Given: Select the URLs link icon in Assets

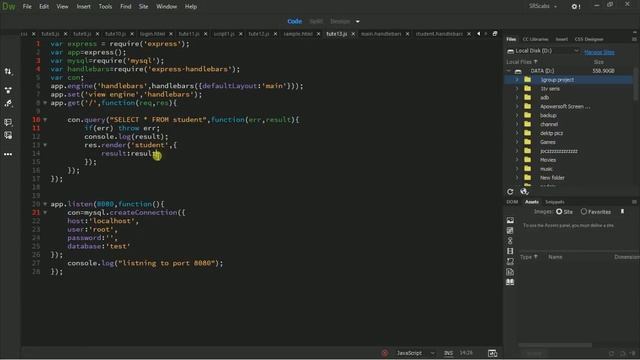Looking at the screenshot, I should (x=510, y=241).
